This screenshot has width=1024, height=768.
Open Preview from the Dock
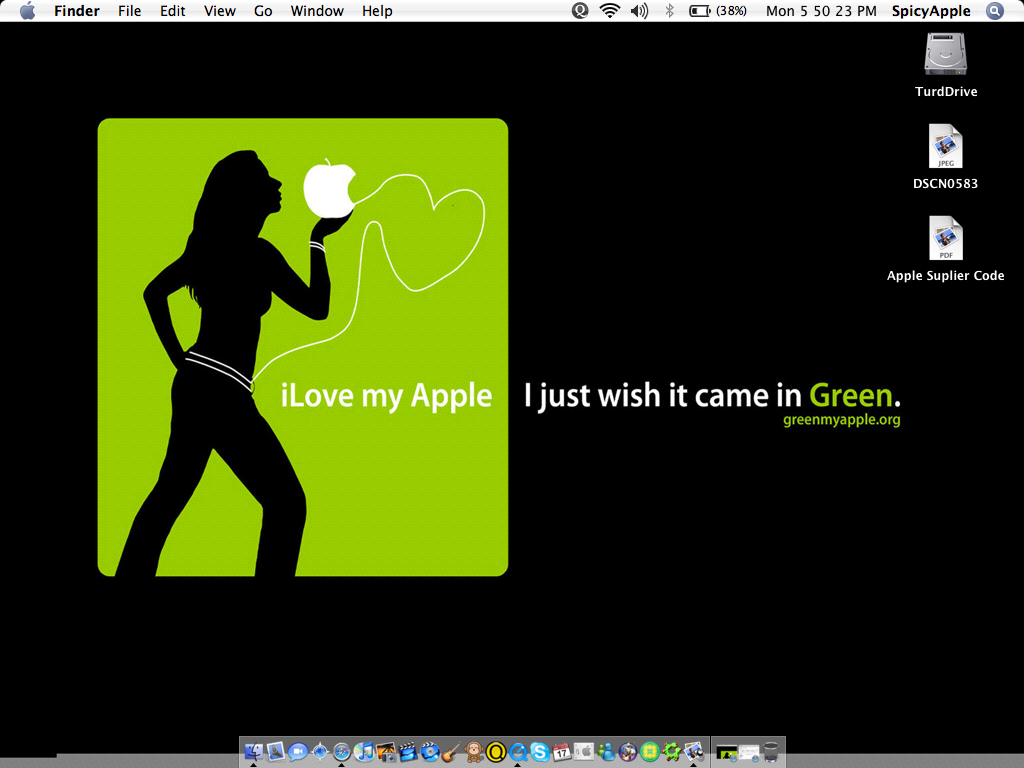pos(694,752)
